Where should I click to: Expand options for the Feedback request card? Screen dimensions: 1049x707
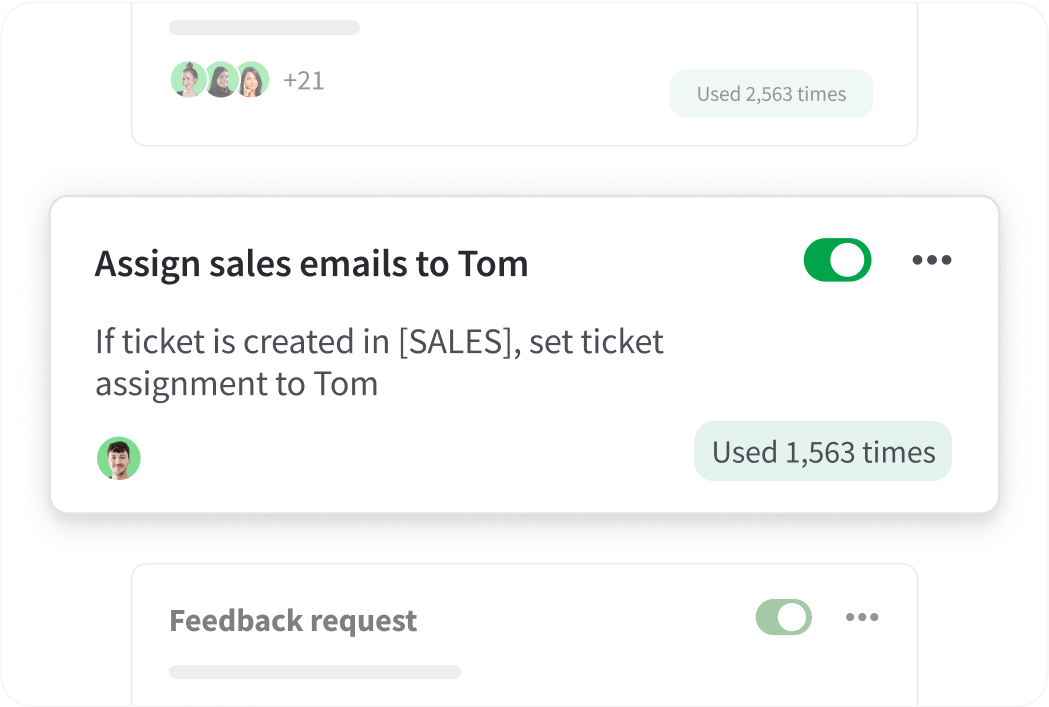[862, 617]
